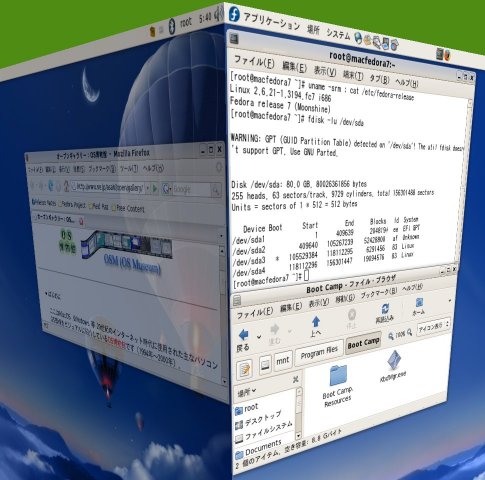
Task: Expand the file browser toolbar overflow arrow
Action: [x=450, y=301]
